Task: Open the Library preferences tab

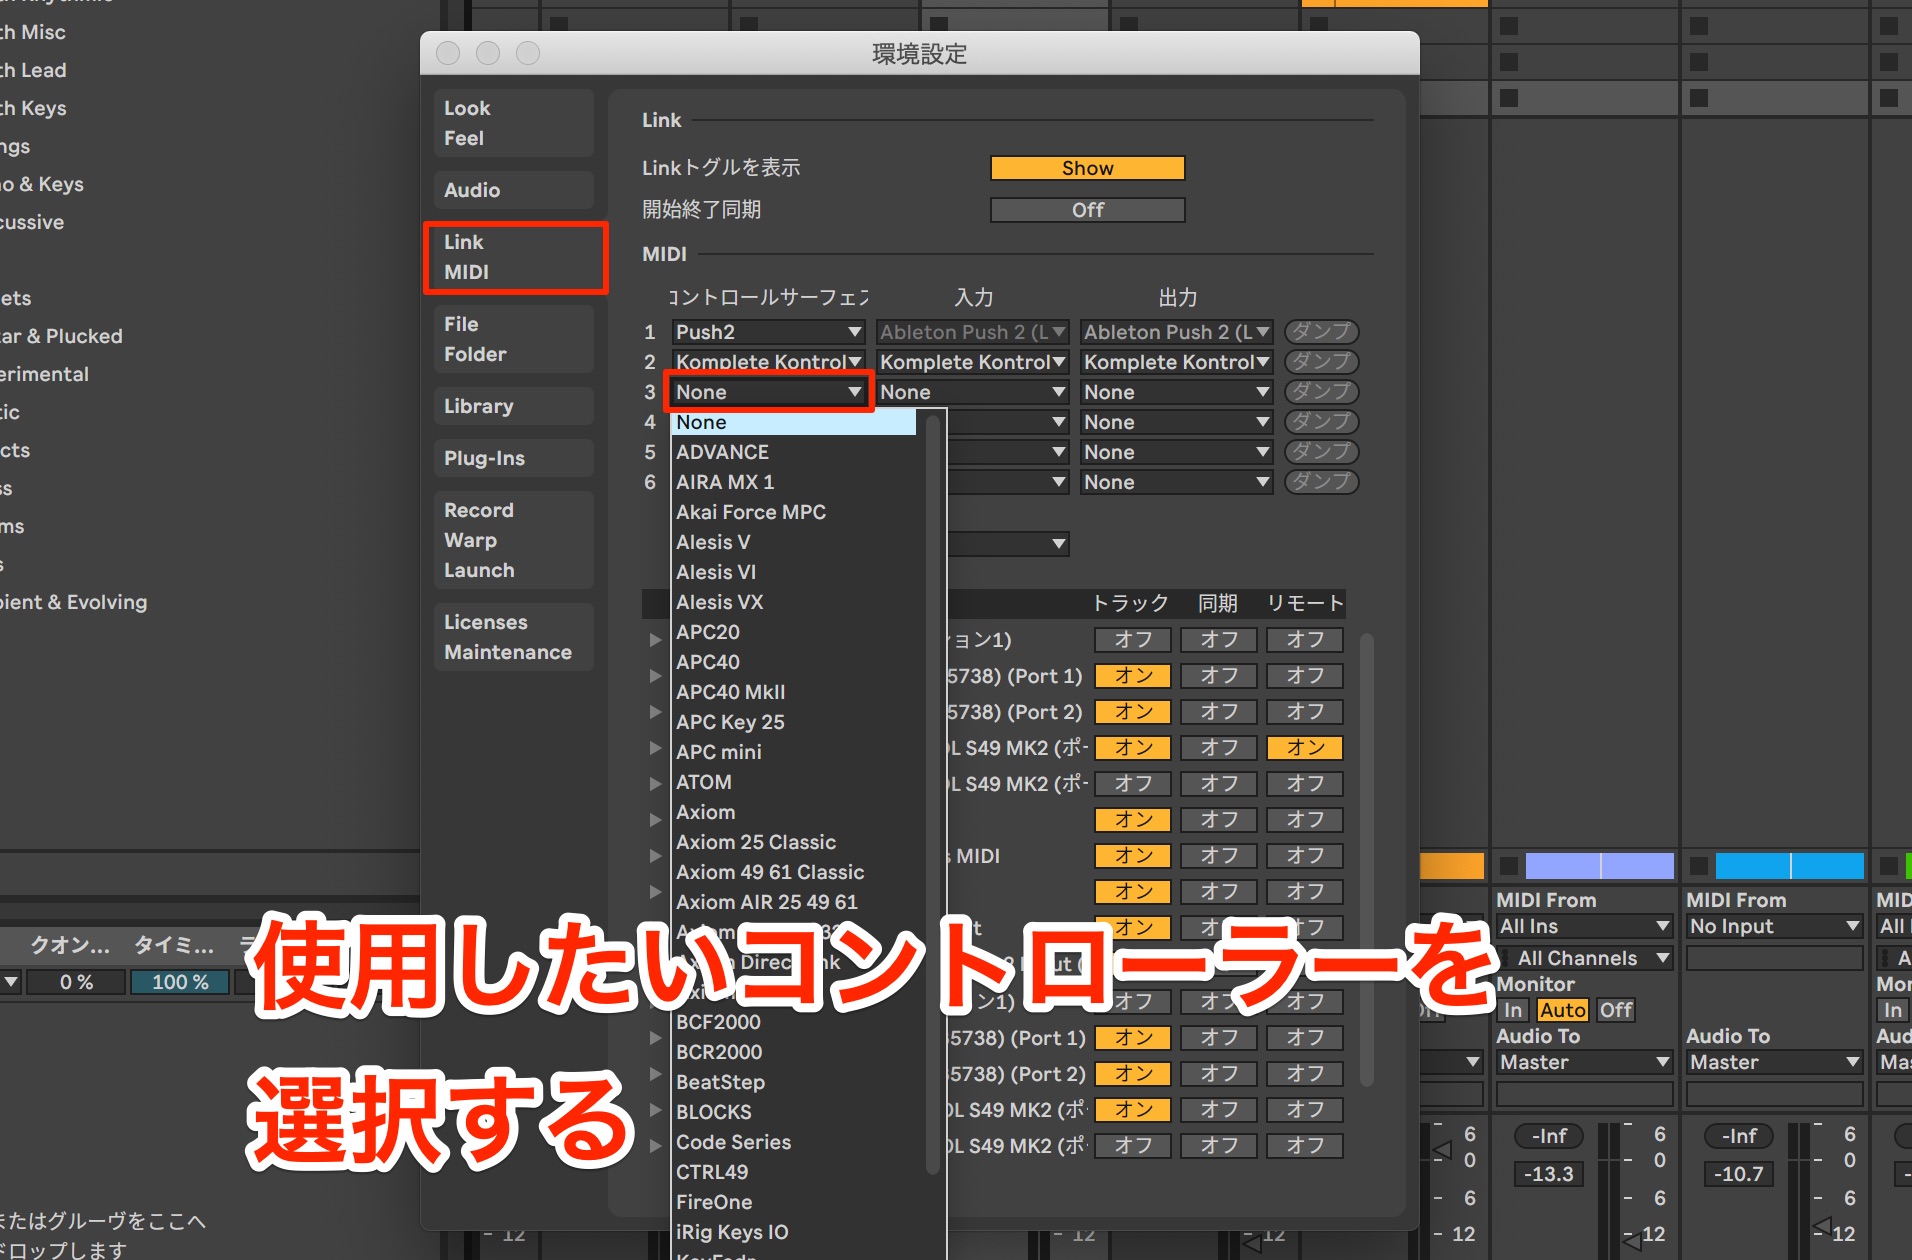Action: [514, 406]
